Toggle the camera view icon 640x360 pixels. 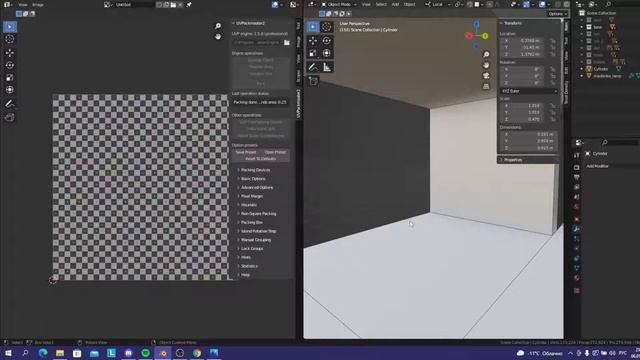(486, 76)
